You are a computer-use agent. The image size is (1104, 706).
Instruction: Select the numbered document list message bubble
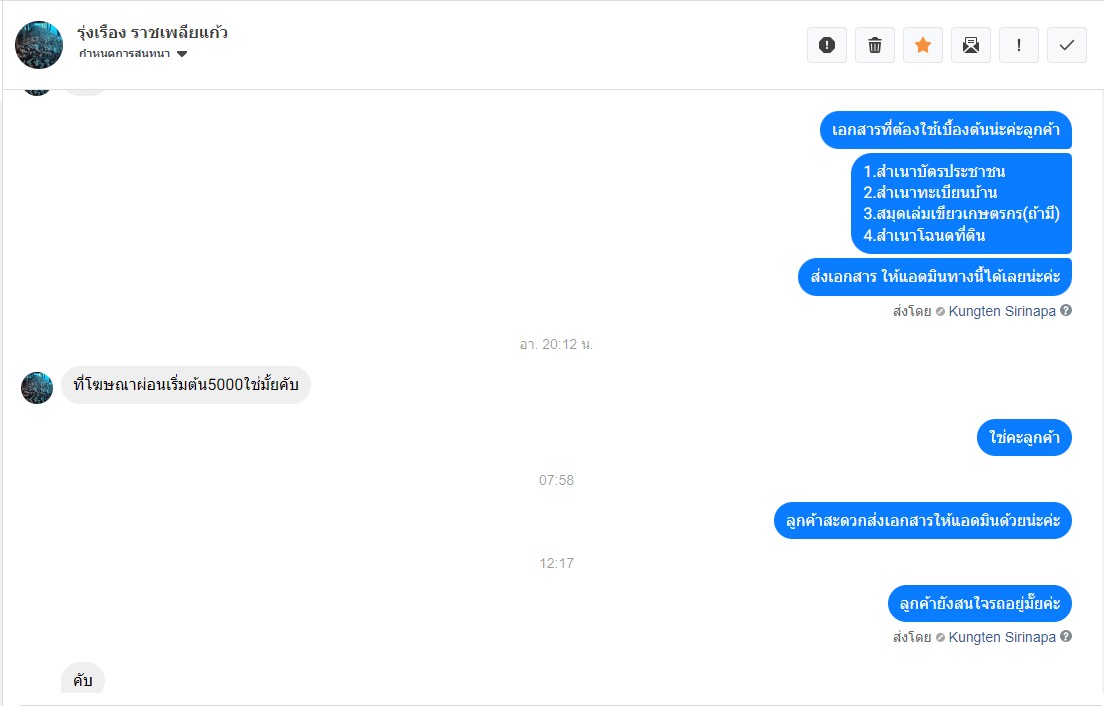[961, 203]
